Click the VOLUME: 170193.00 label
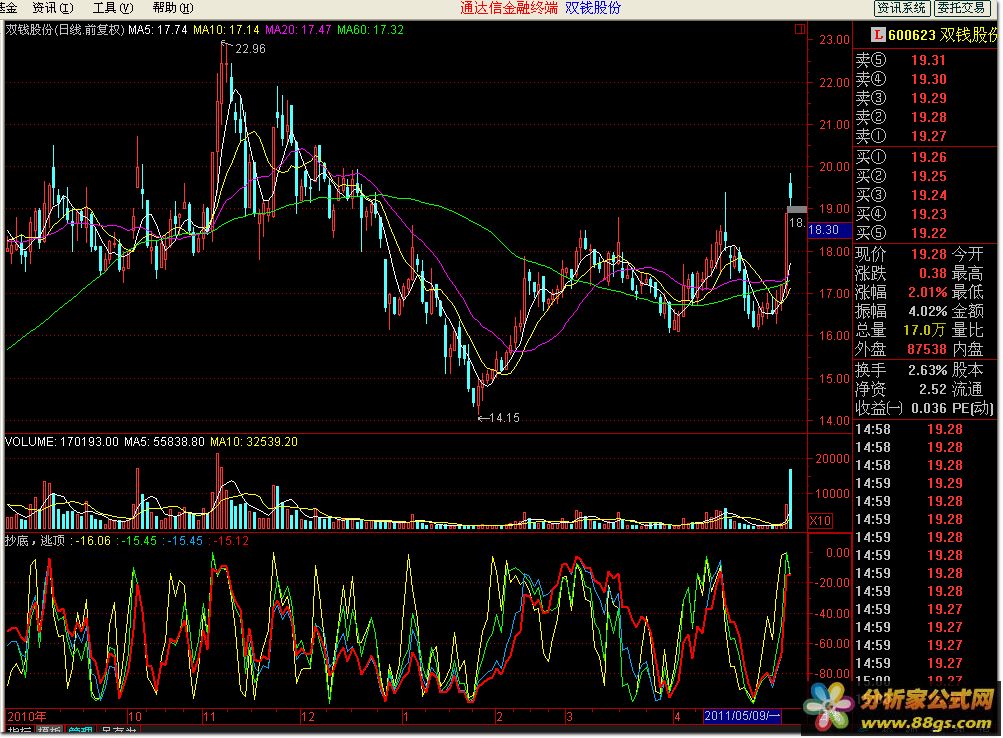The width and height of the screenshot is (1003, 738). [x=61, y=442]
